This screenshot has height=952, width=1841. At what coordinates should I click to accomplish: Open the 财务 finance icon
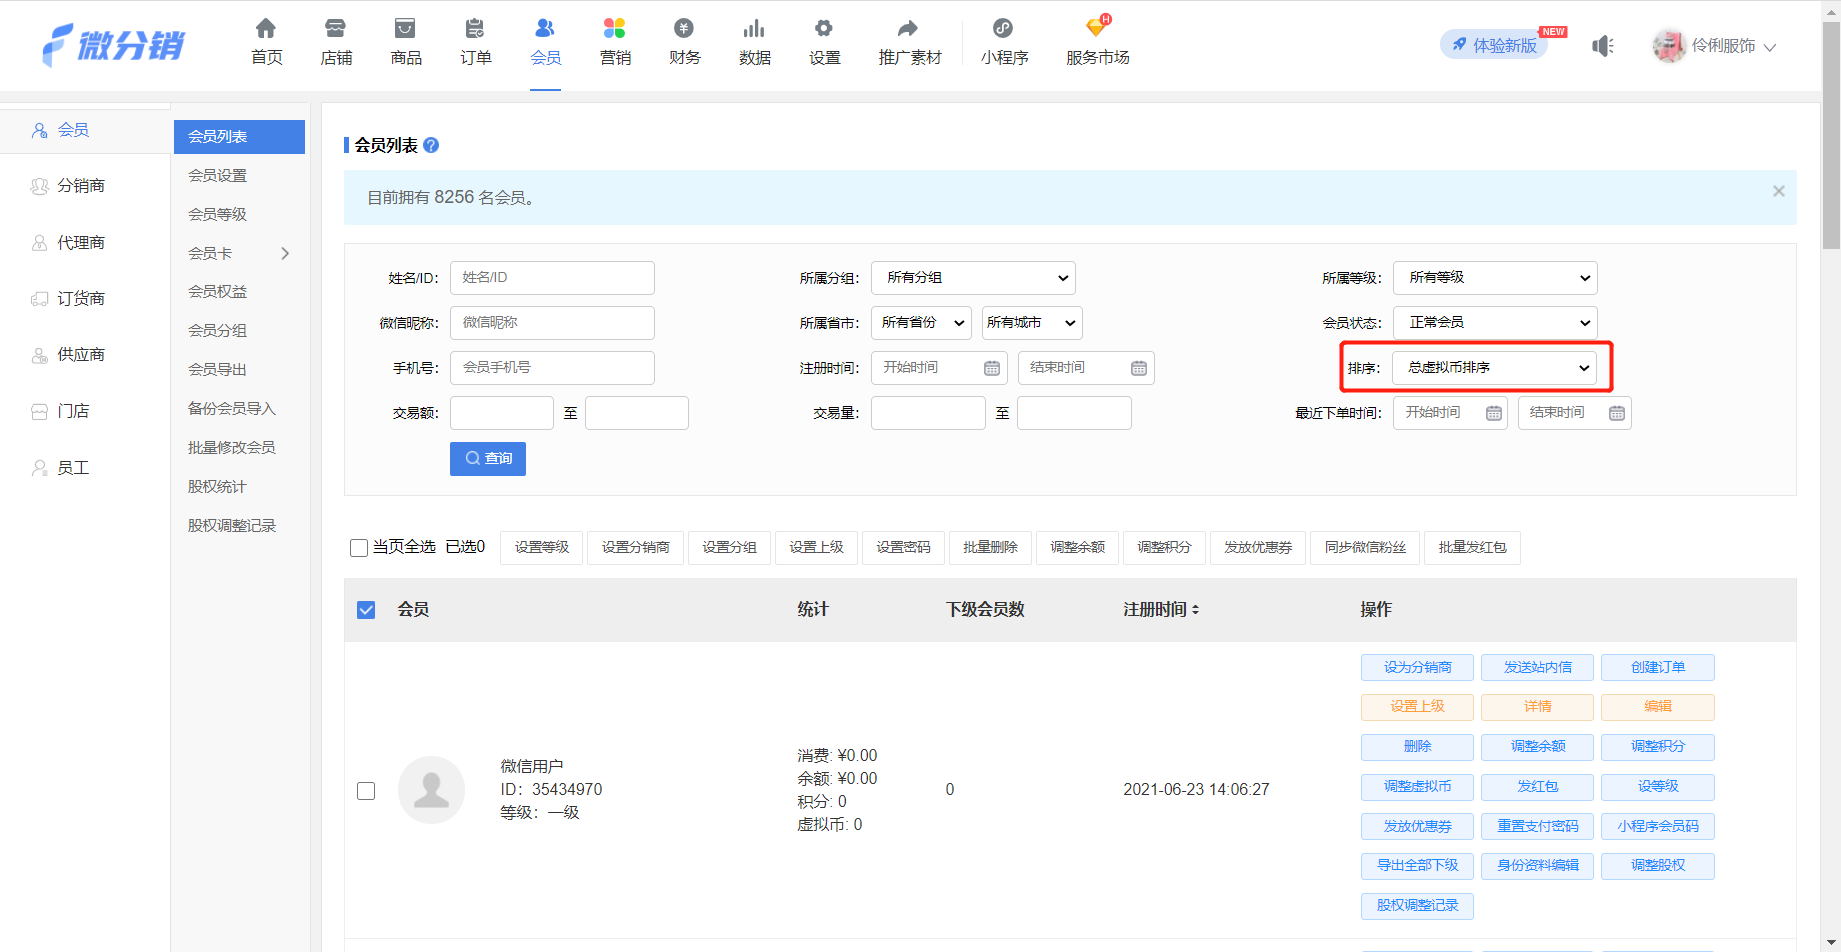point(684,28)
